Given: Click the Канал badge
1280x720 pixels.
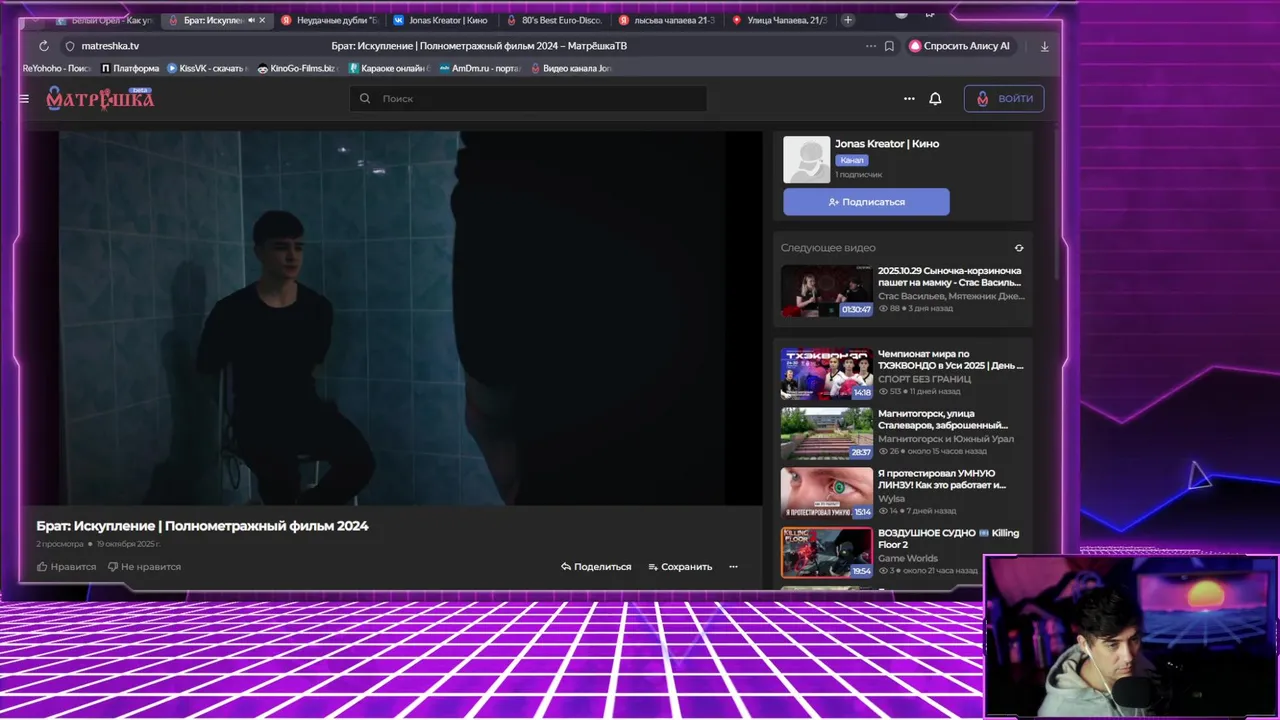Looking at the screenshot, I should (852, 160).
